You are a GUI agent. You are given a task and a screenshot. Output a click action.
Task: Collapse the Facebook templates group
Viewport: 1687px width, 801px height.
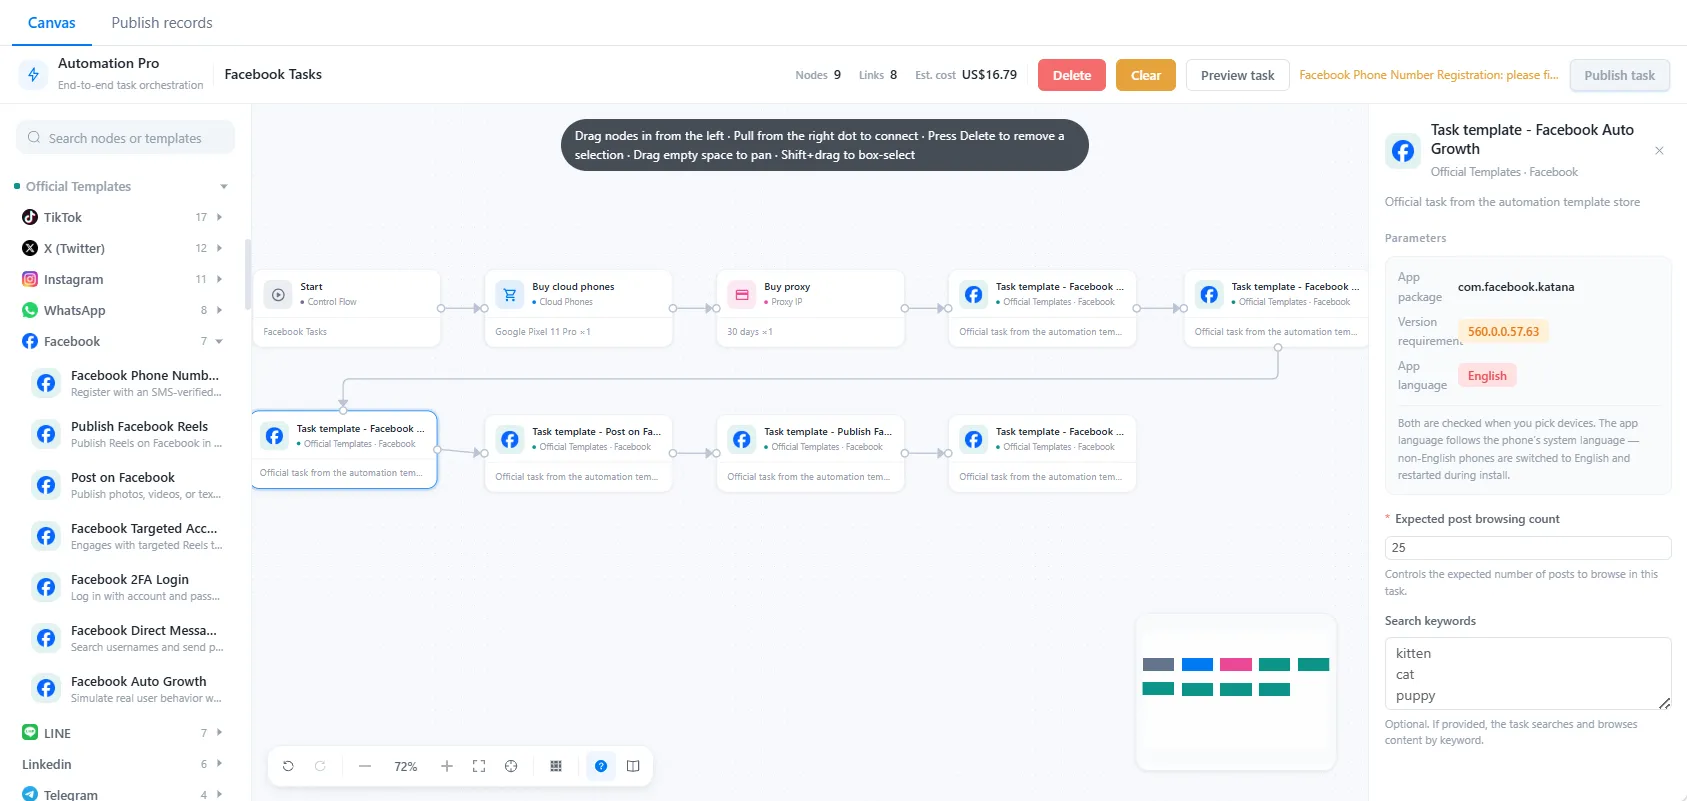(220, 341)
